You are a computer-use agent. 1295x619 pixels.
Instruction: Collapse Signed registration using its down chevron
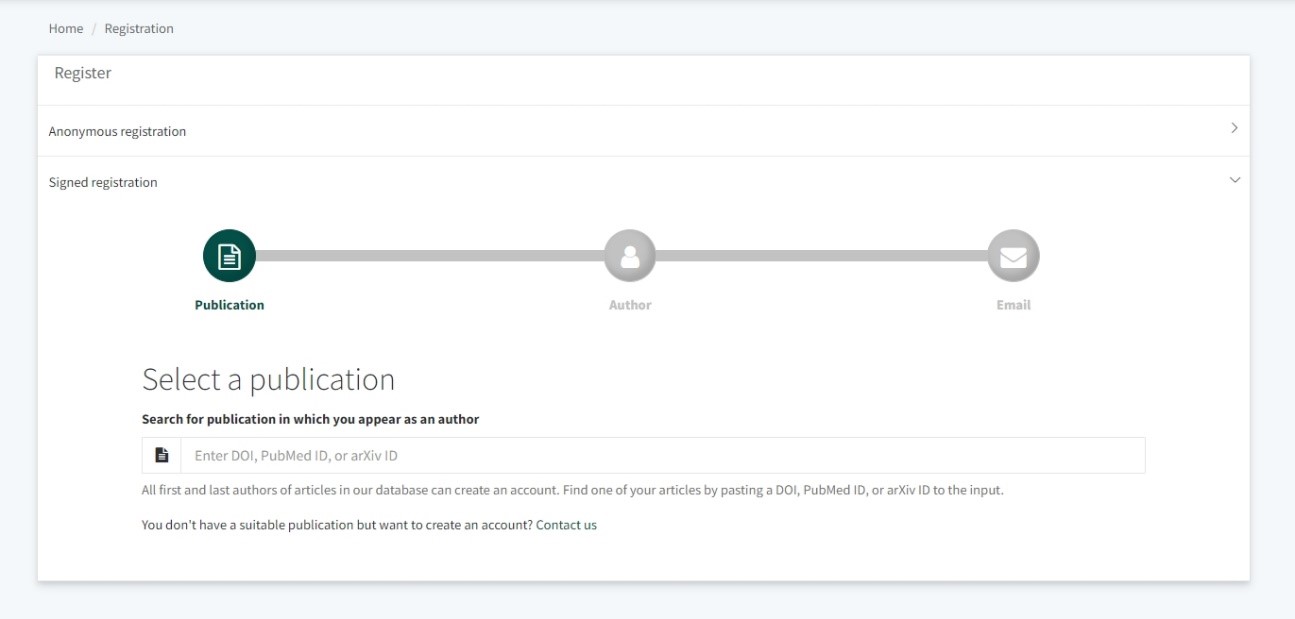point(1234,181)
